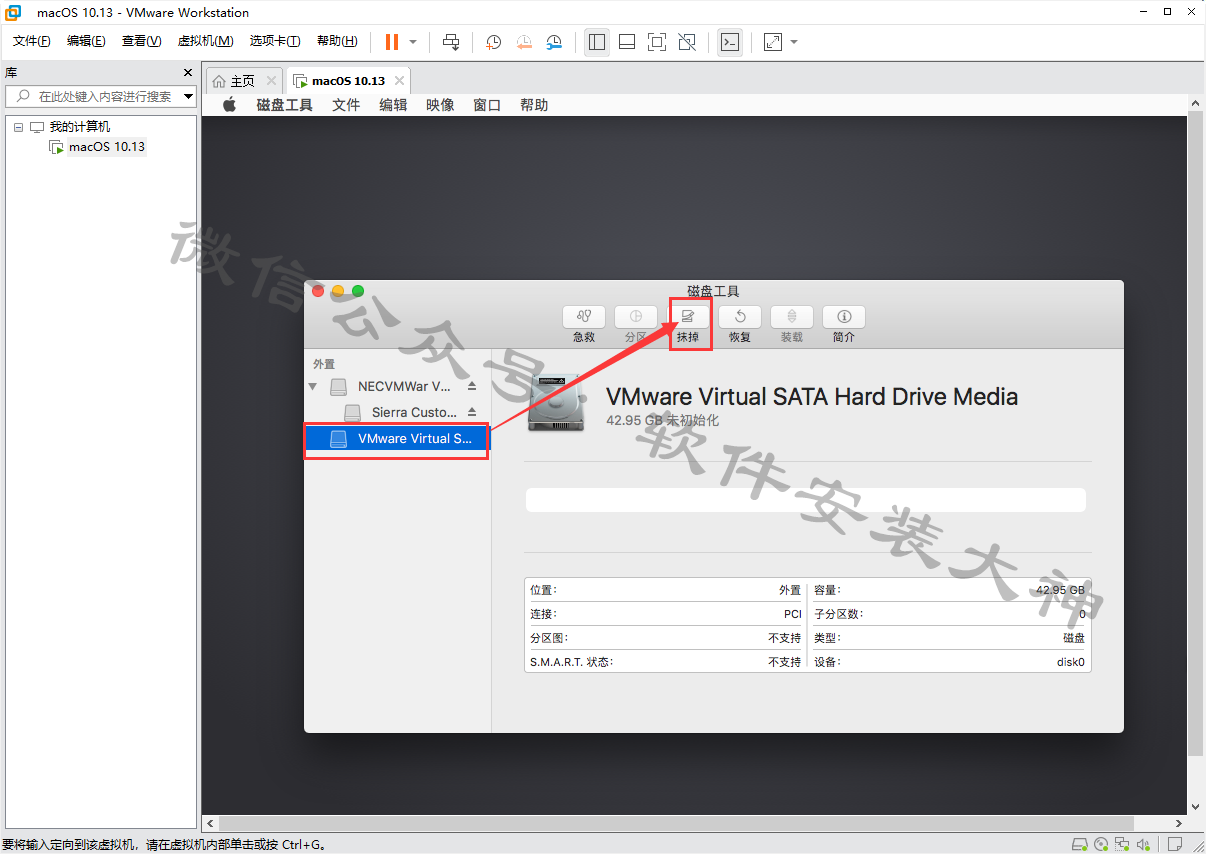Open the 查看(V) menu in VMware
This screenshot has height=854, width=1206.
[141, 41]
